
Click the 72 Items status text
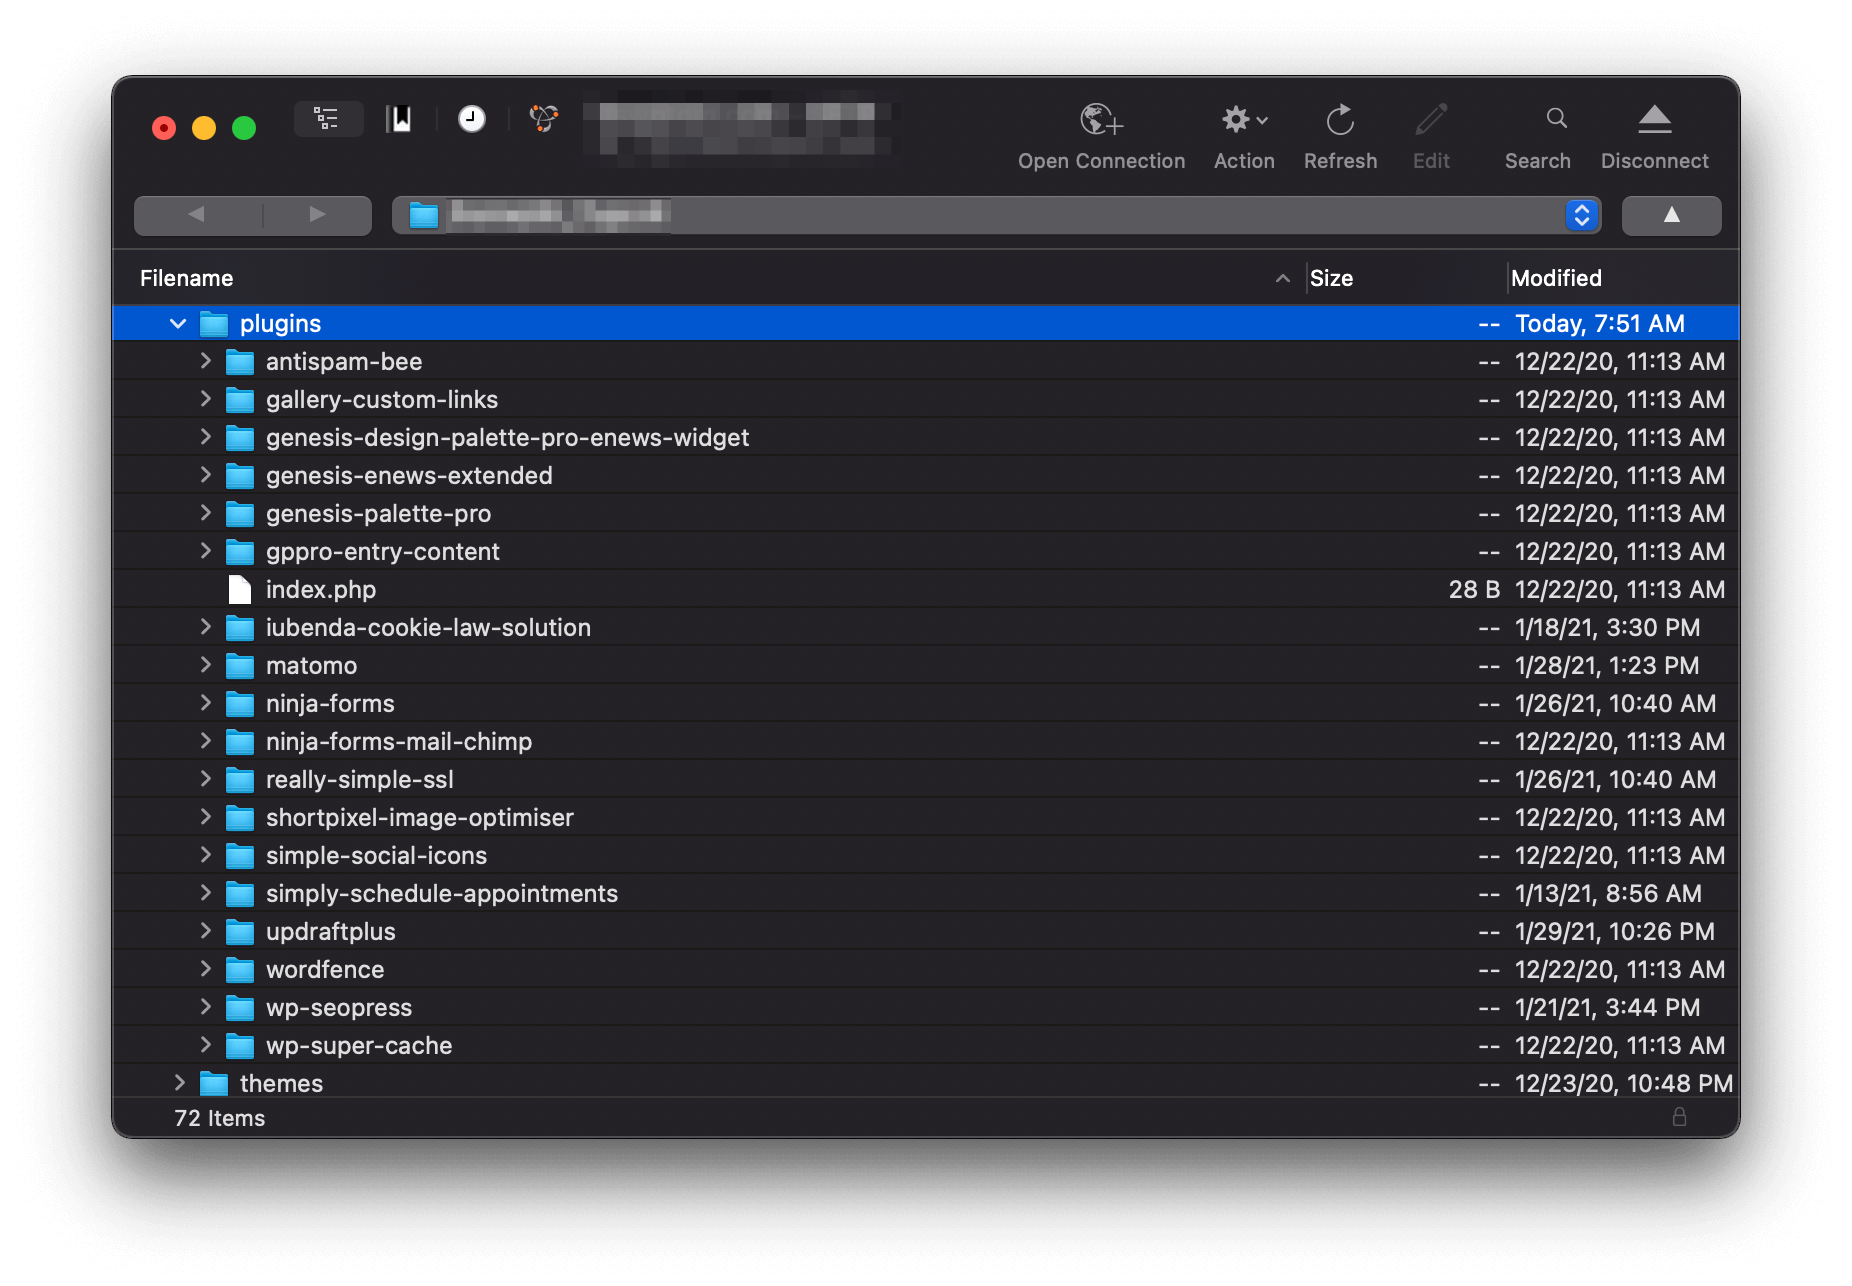point(220,1119)
